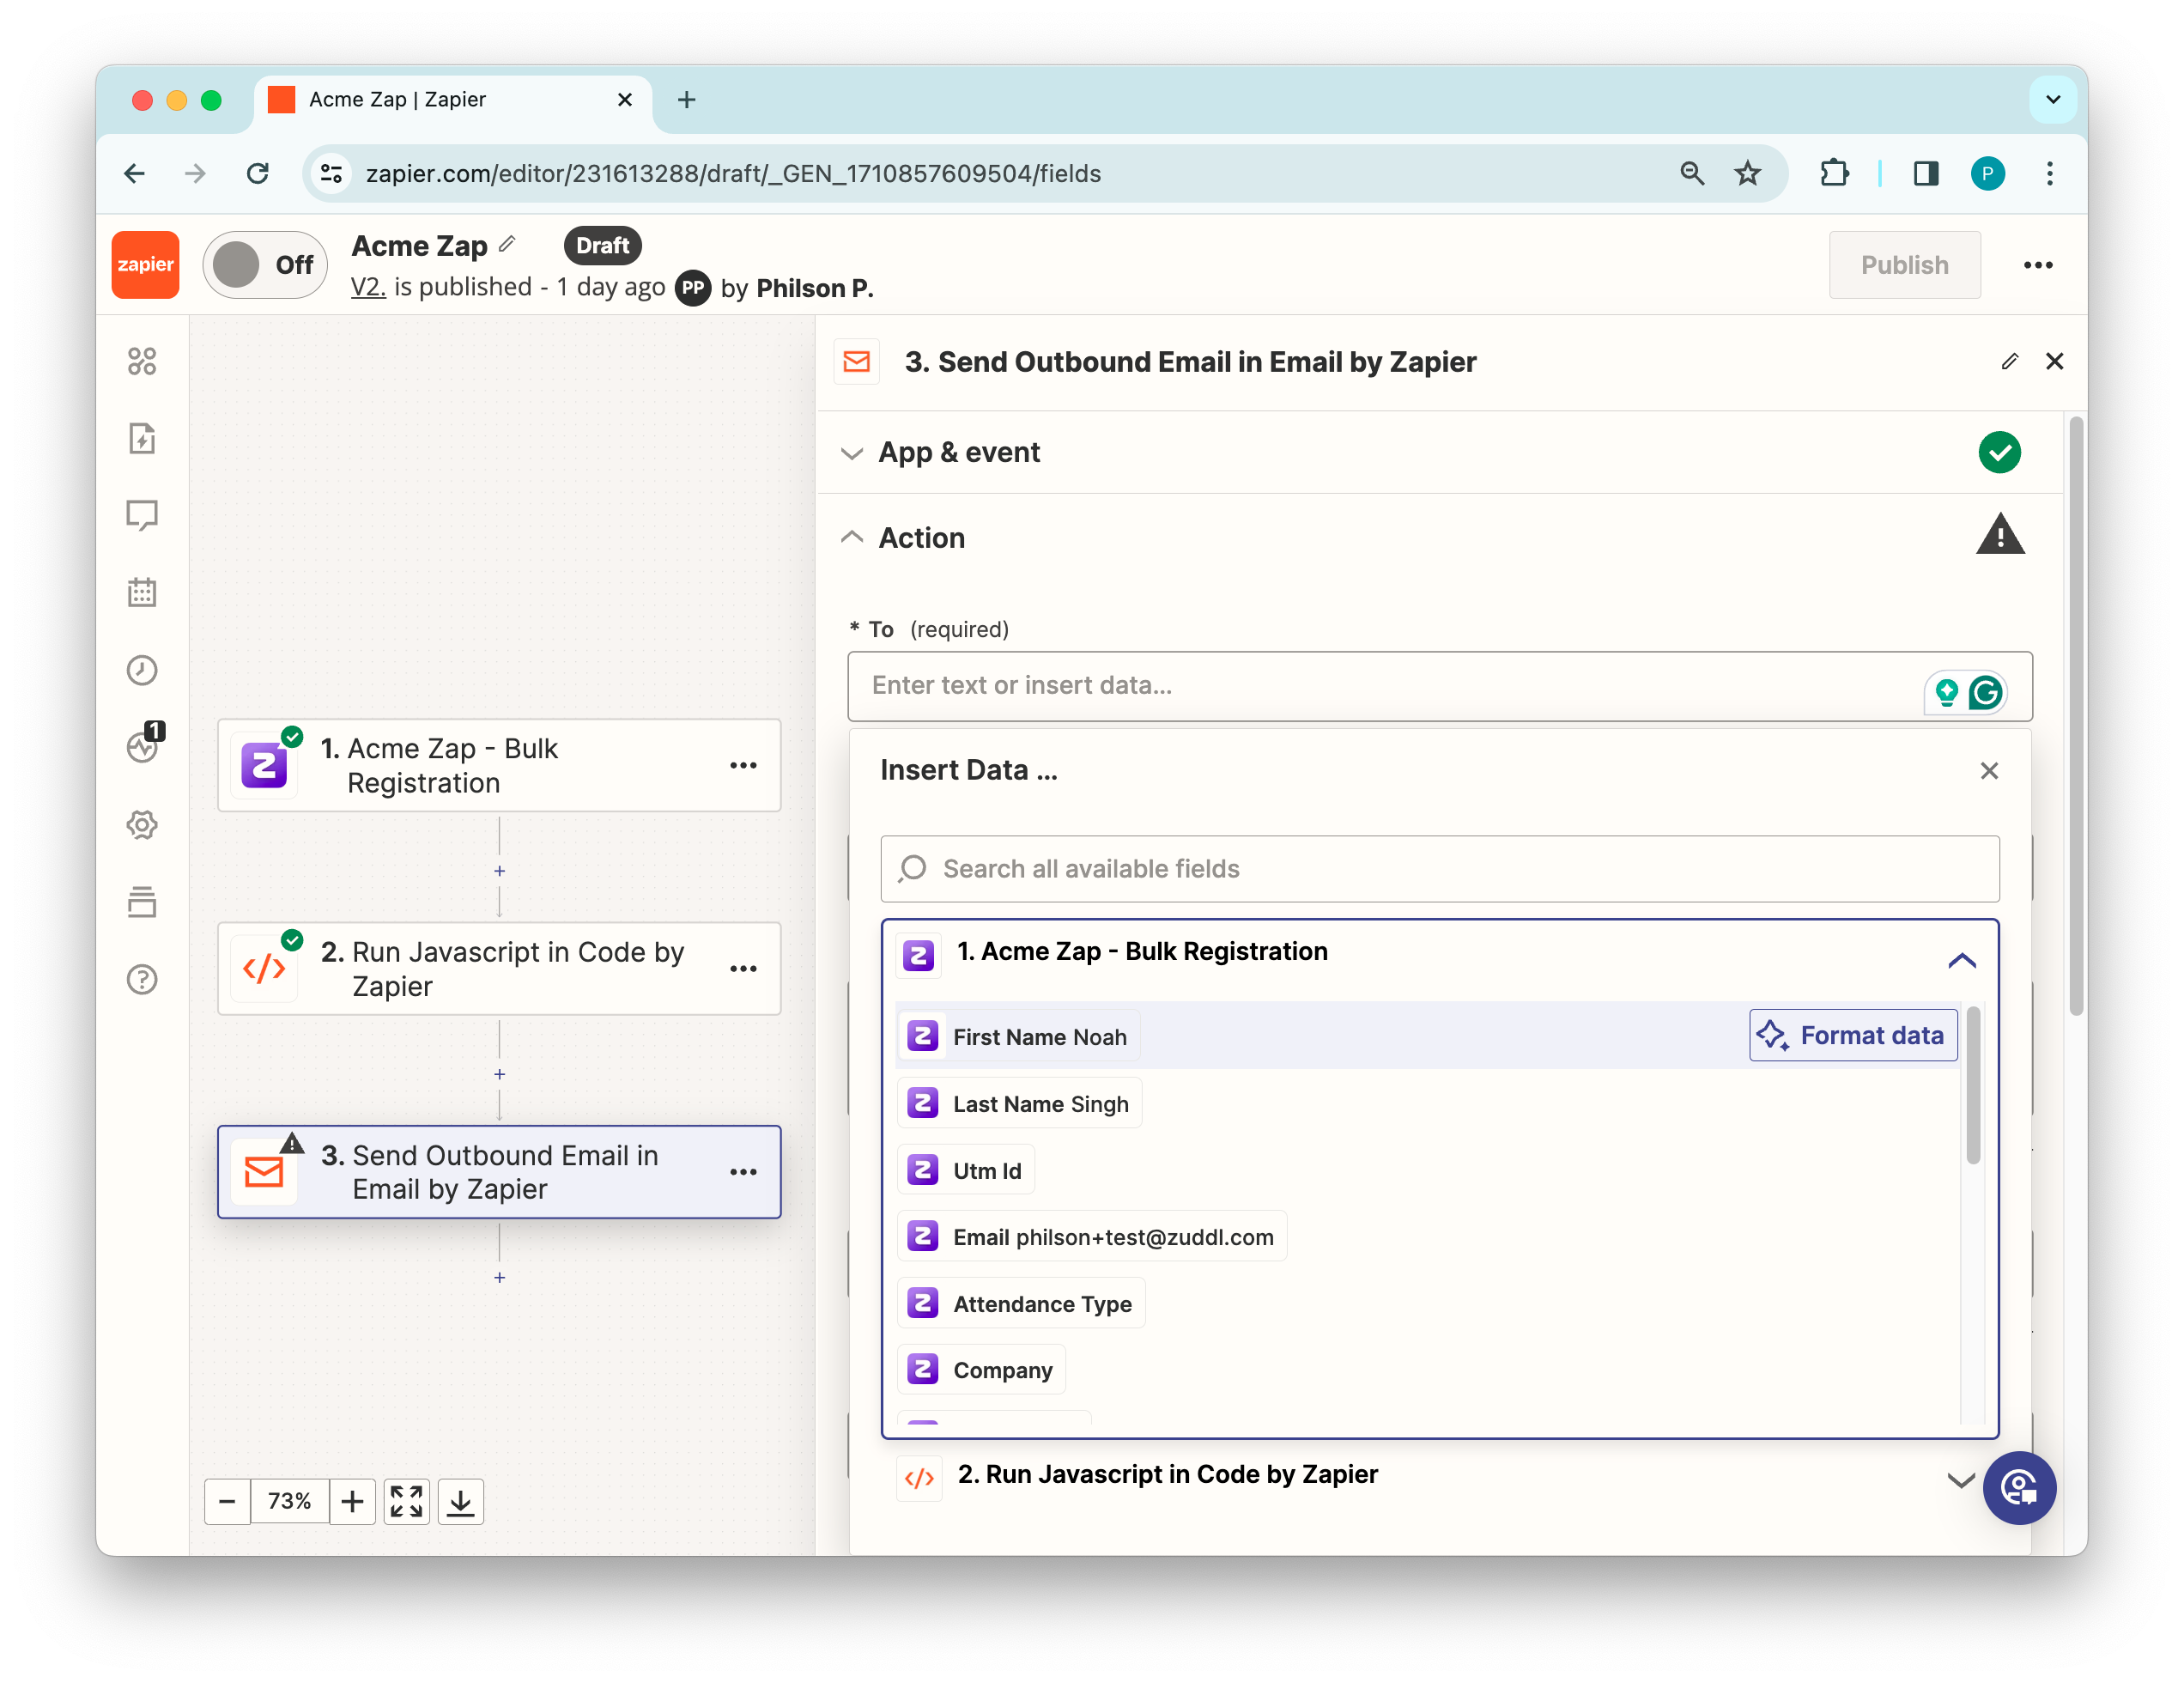This screenshot has width=2184, height=1683.
Task: Click the rename step pencil icon
Action: (2009, 362)
